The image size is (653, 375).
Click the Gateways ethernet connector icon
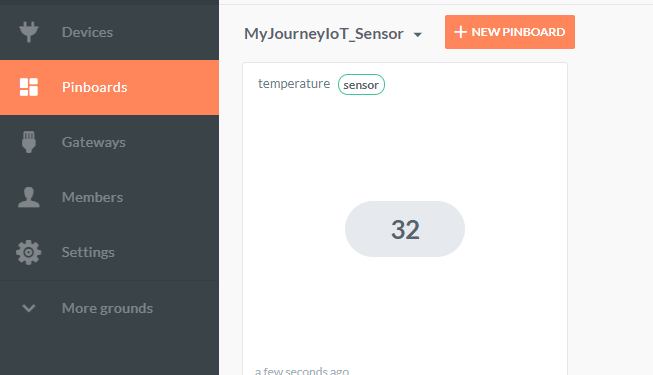click(x=29, y=142)
